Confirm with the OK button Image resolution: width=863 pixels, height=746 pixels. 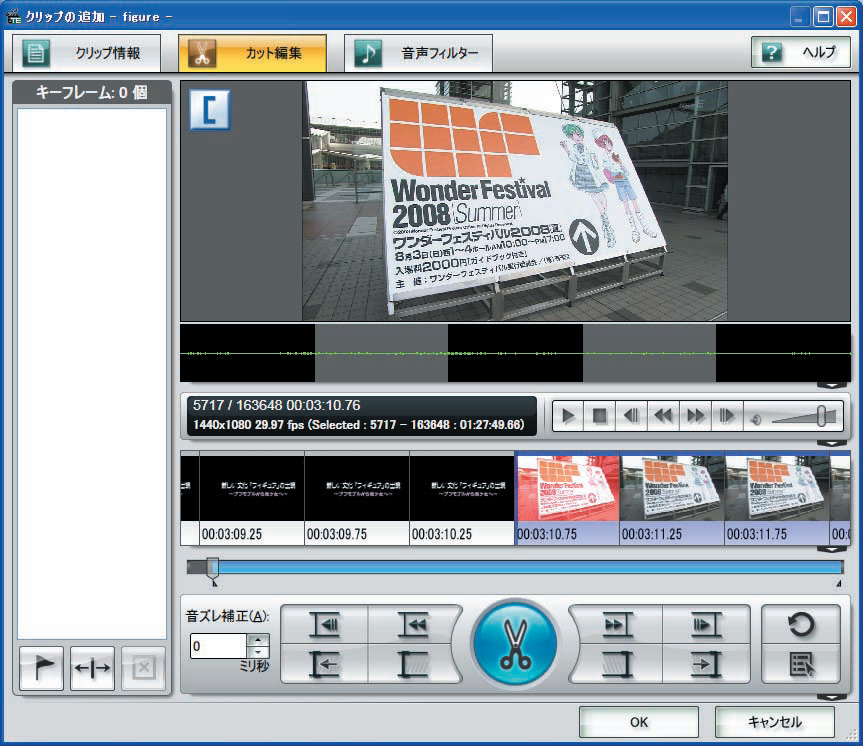(639, 722)
